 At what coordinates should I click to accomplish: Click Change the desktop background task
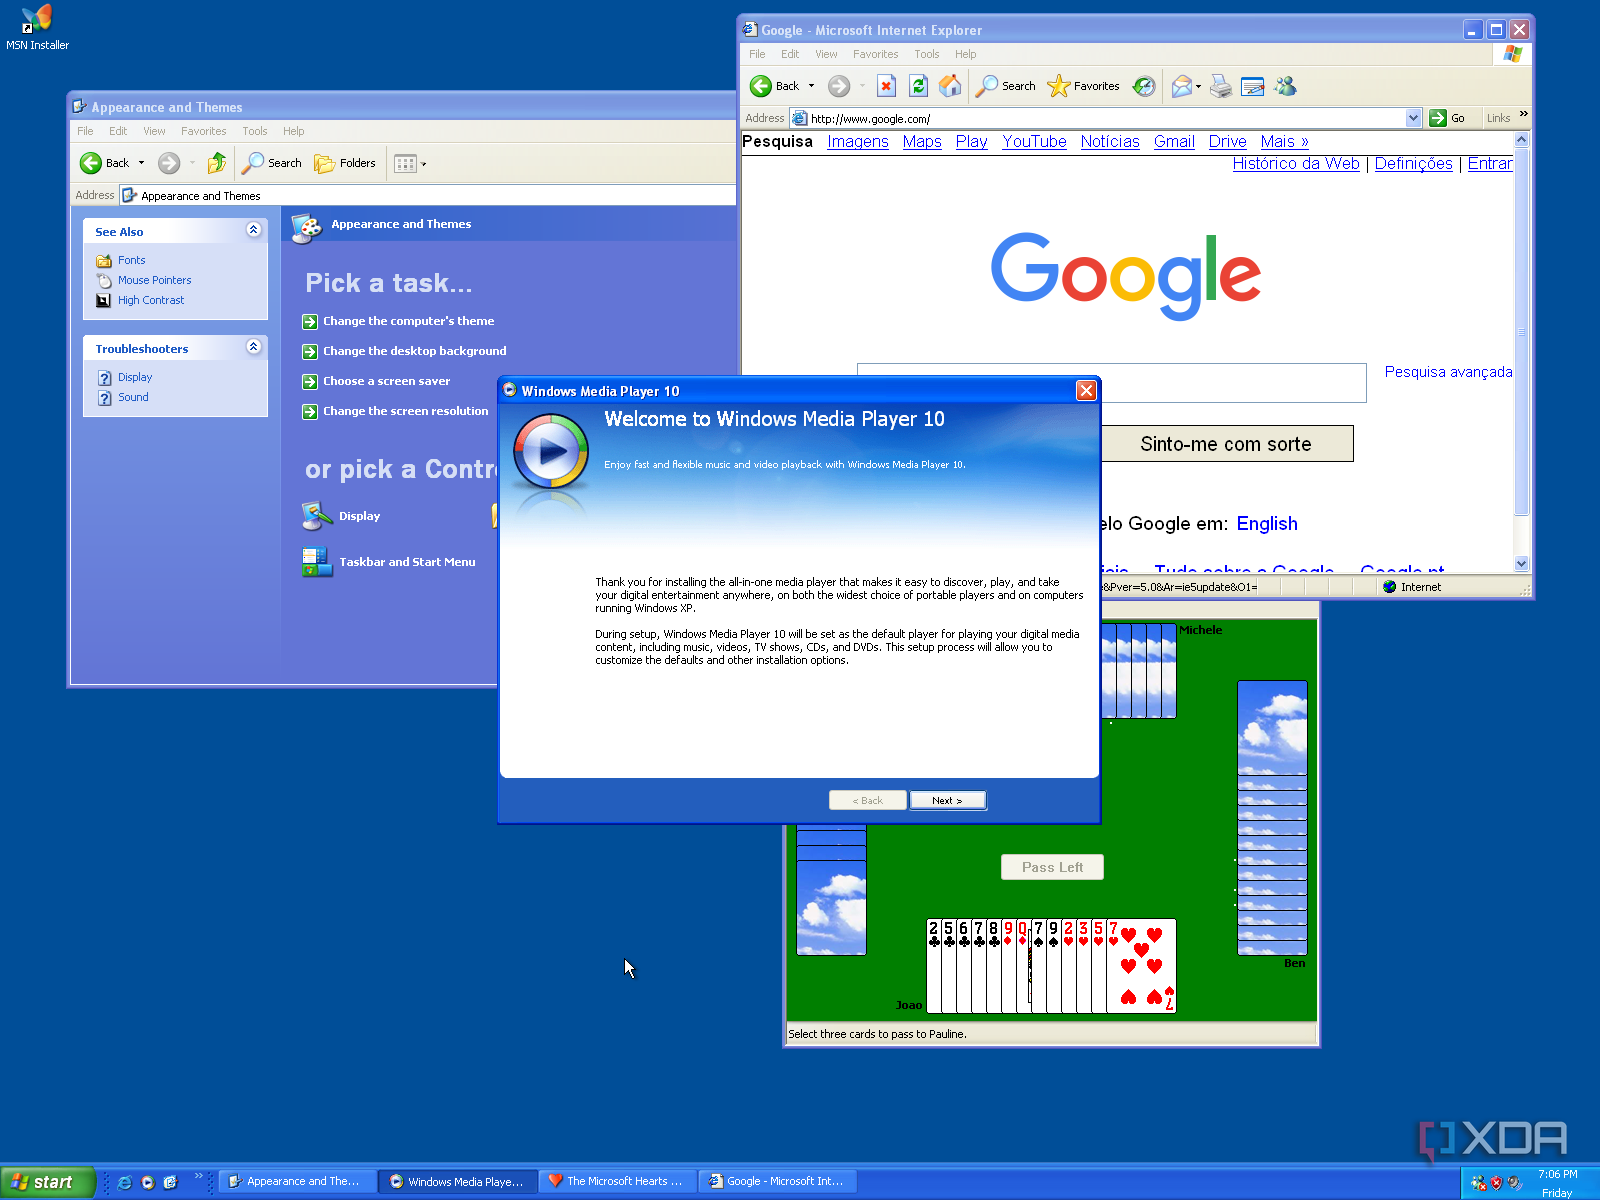click(414, 351)
